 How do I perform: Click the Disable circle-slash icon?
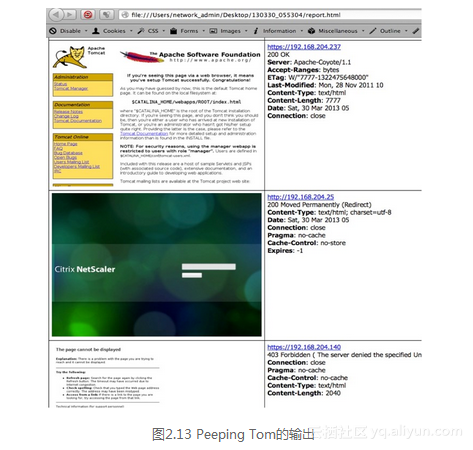point(53,31)
